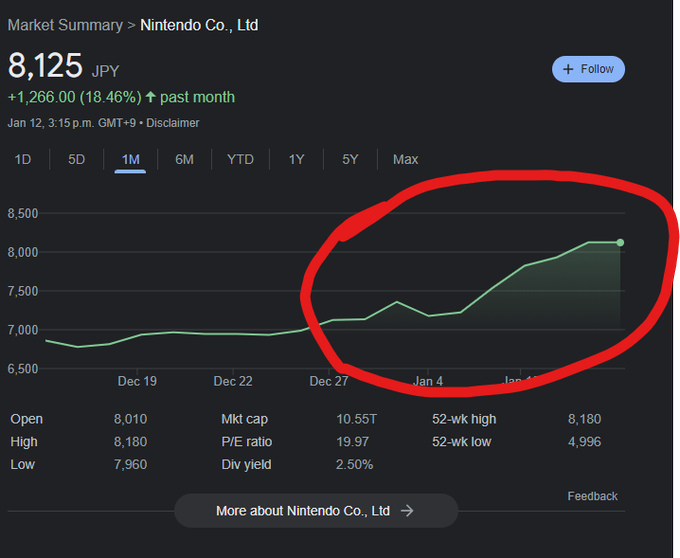Select the 1D time range tab

23,159
